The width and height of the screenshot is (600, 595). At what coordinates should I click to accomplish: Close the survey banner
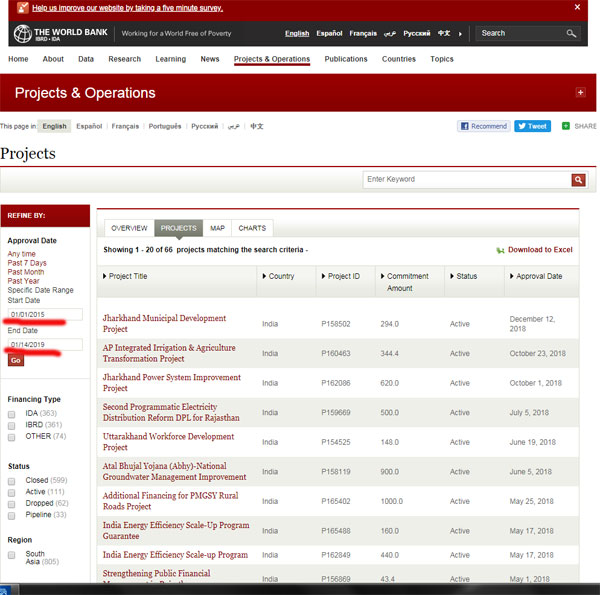click(x=577, y=7)
